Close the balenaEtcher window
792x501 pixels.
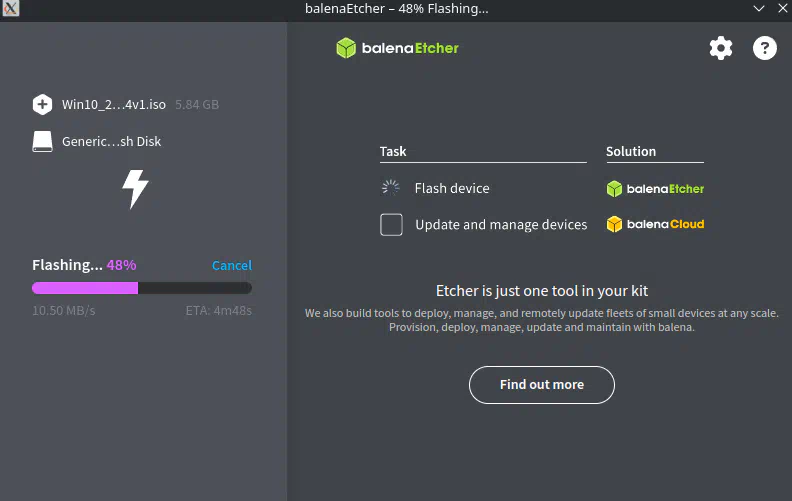click(783, 9)
